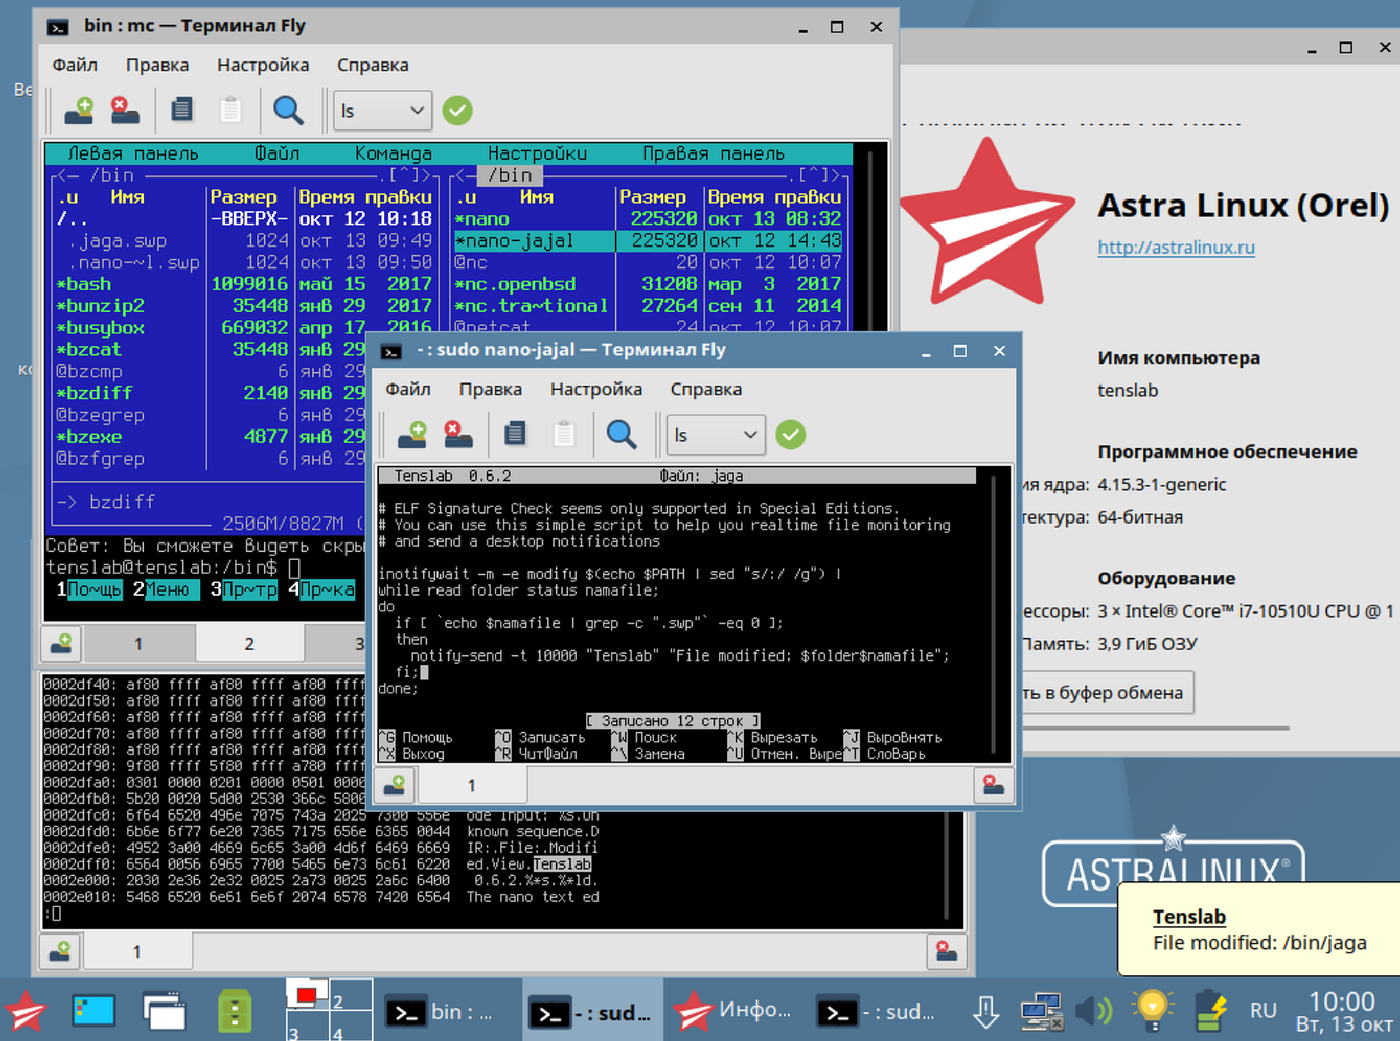Close current tab with red X folder icon
Screen dimensions: 1400x1041
coord(457,434)
